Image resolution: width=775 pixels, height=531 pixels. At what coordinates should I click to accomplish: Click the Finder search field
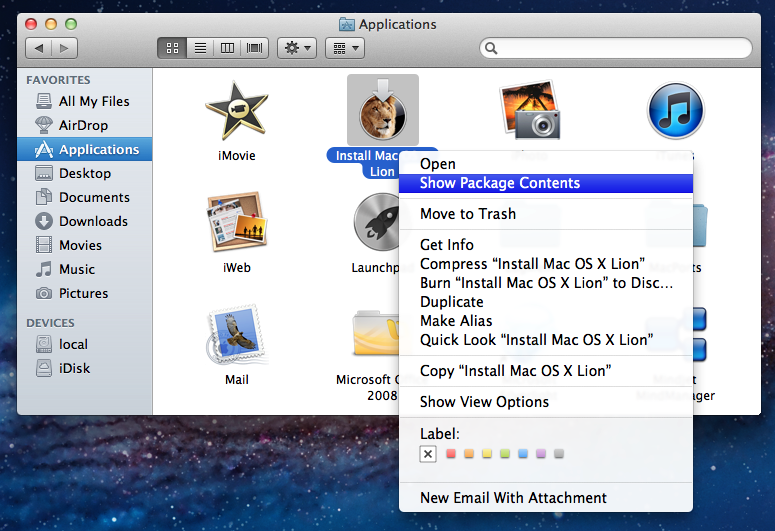tap(615, 48)
